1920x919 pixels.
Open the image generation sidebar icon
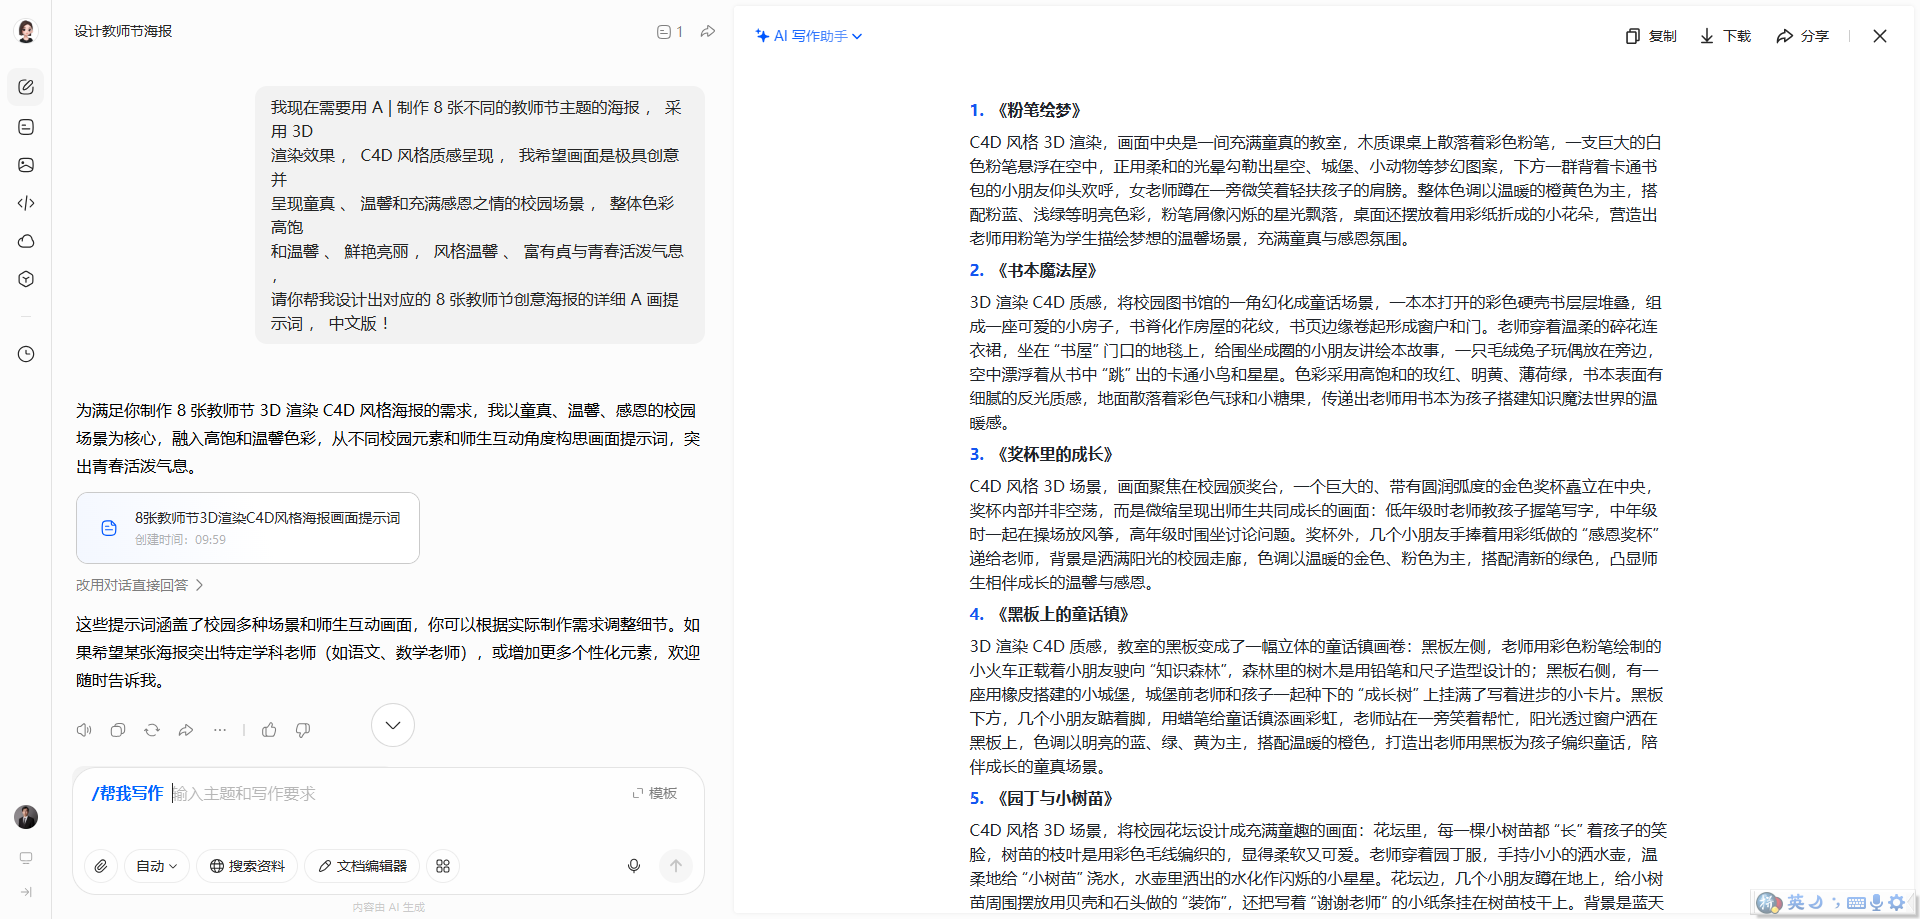coord(26,165)
